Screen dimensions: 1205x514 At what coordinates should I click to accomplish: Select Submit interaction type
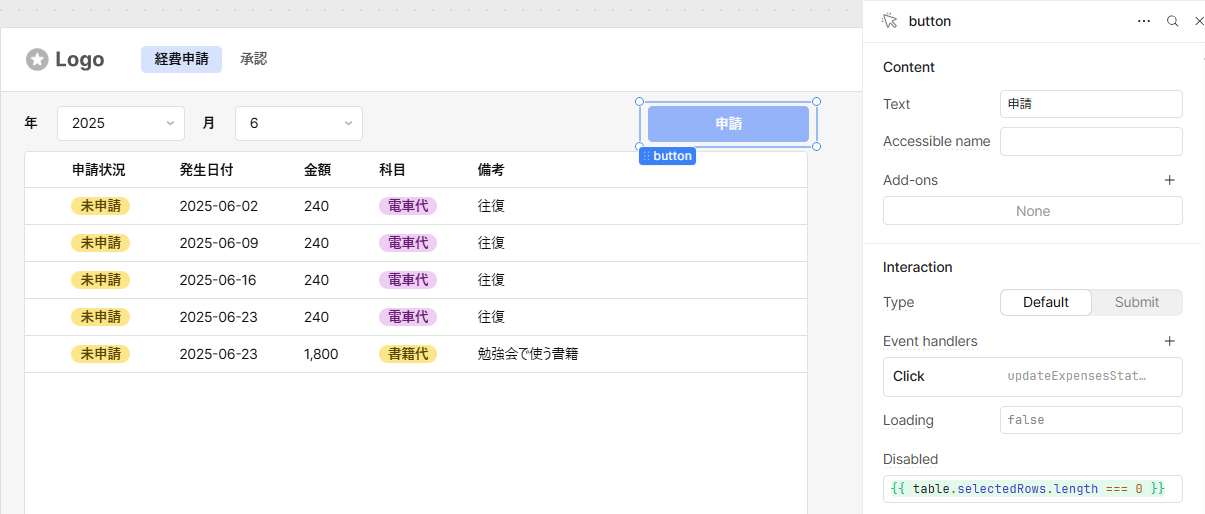[1137, 302]
